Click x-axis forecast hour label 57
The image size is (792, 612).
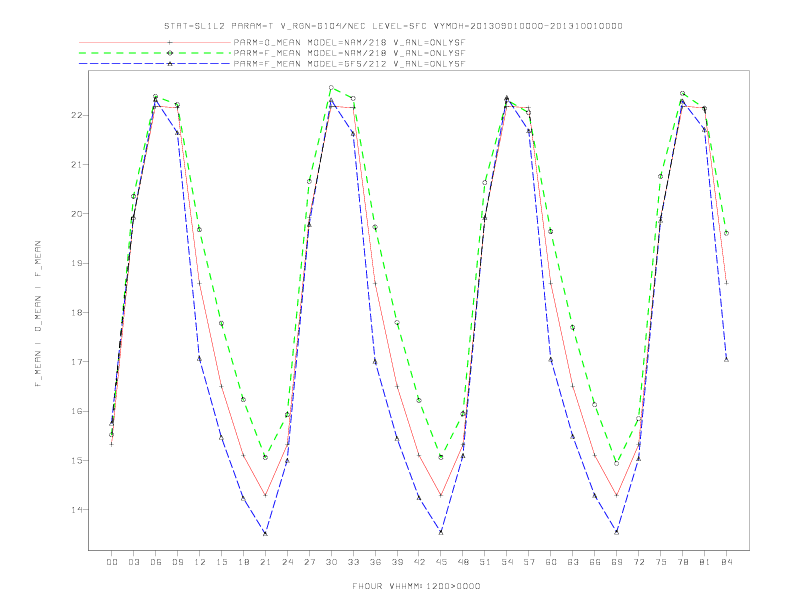click(529, 562)
